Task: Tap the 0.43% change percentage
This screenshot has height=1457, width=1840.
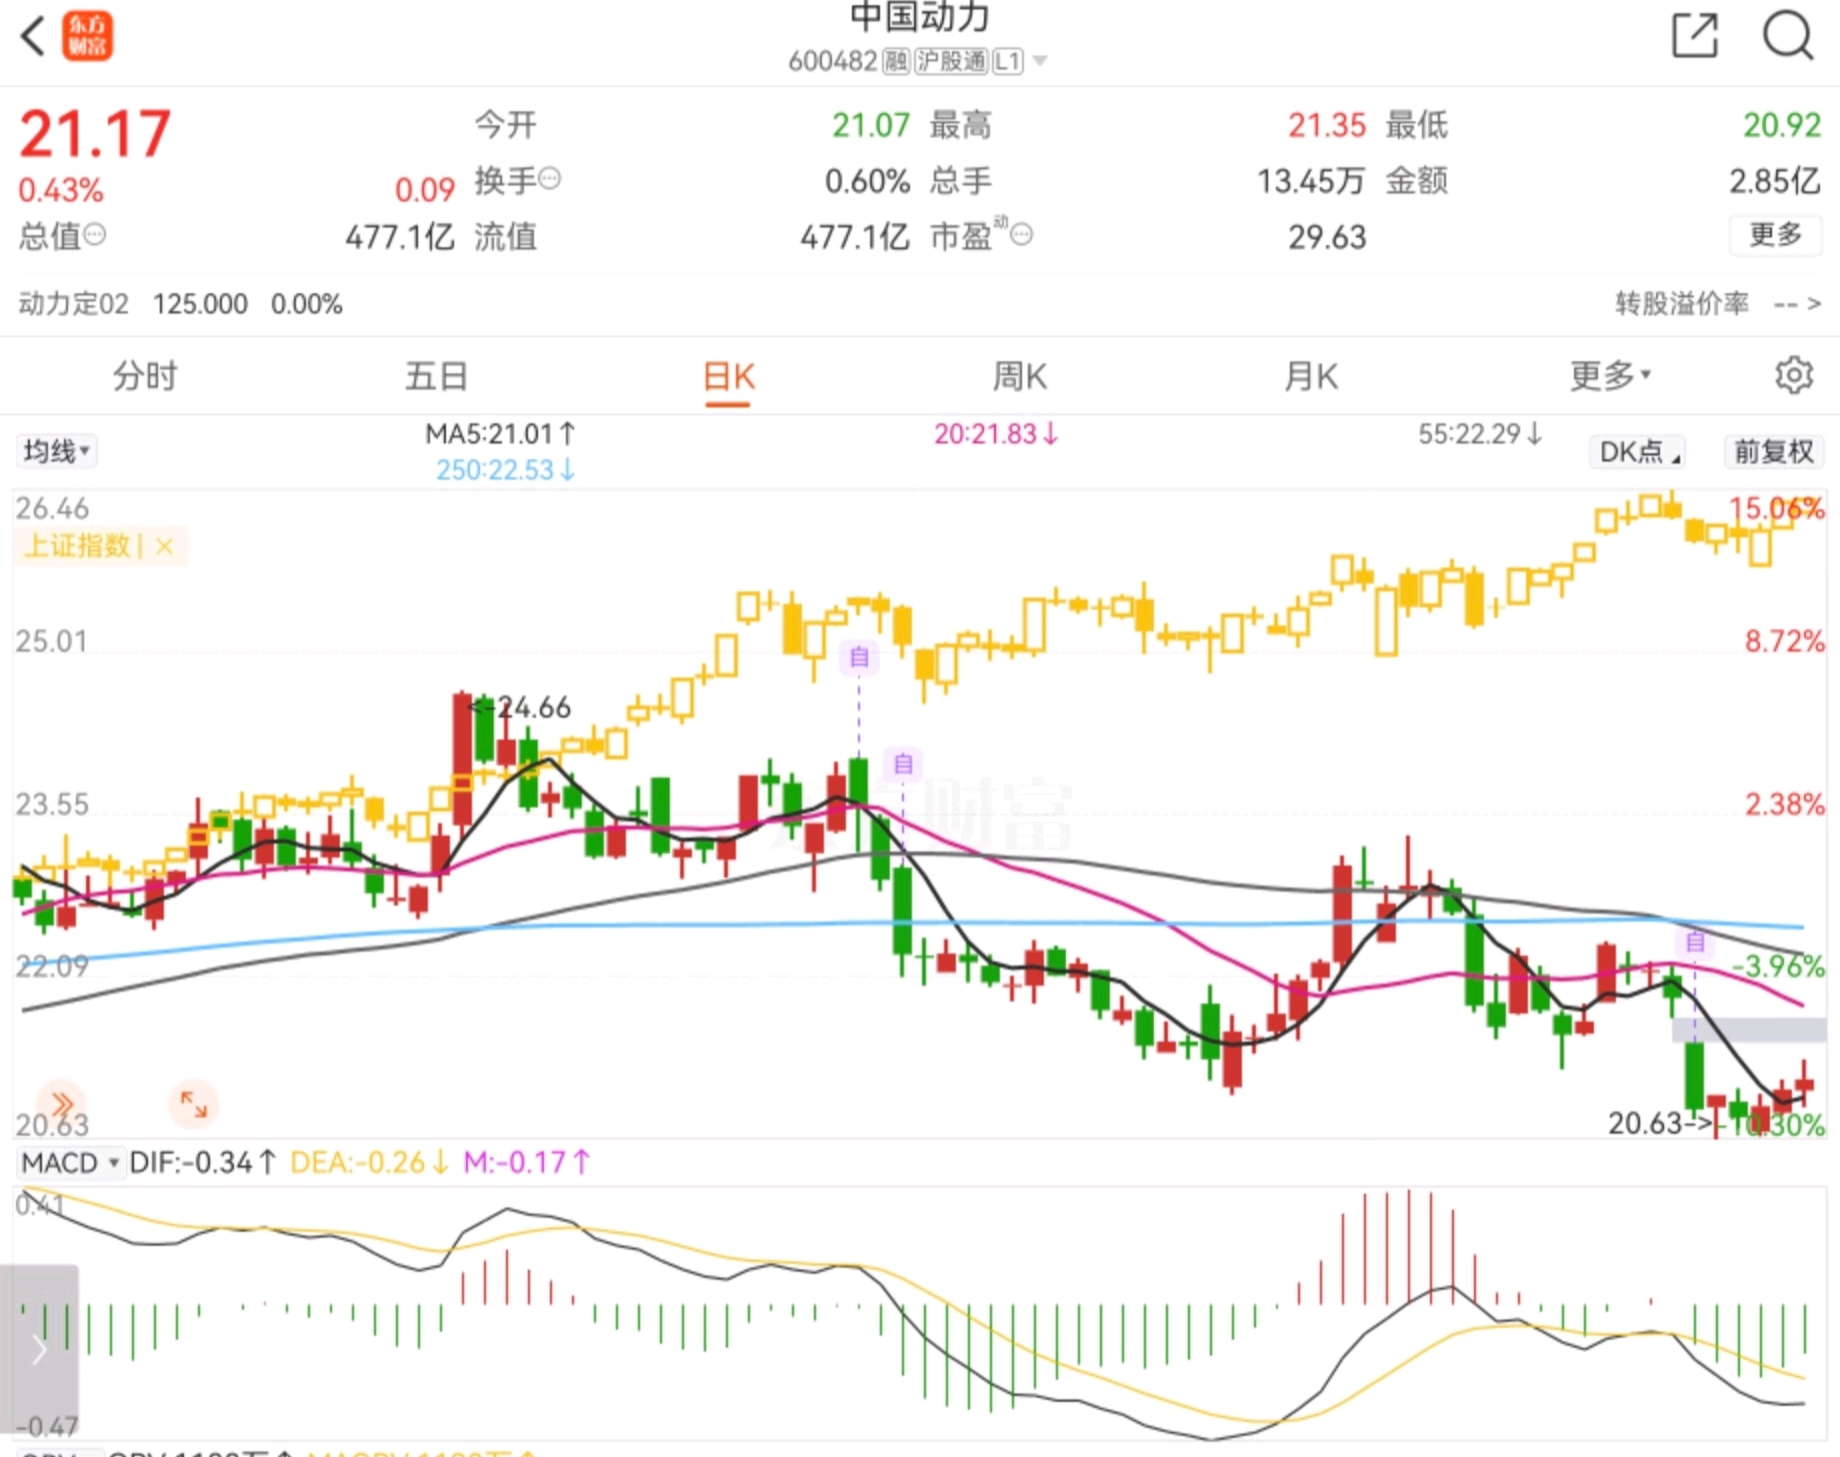Action: pos(61,190)
